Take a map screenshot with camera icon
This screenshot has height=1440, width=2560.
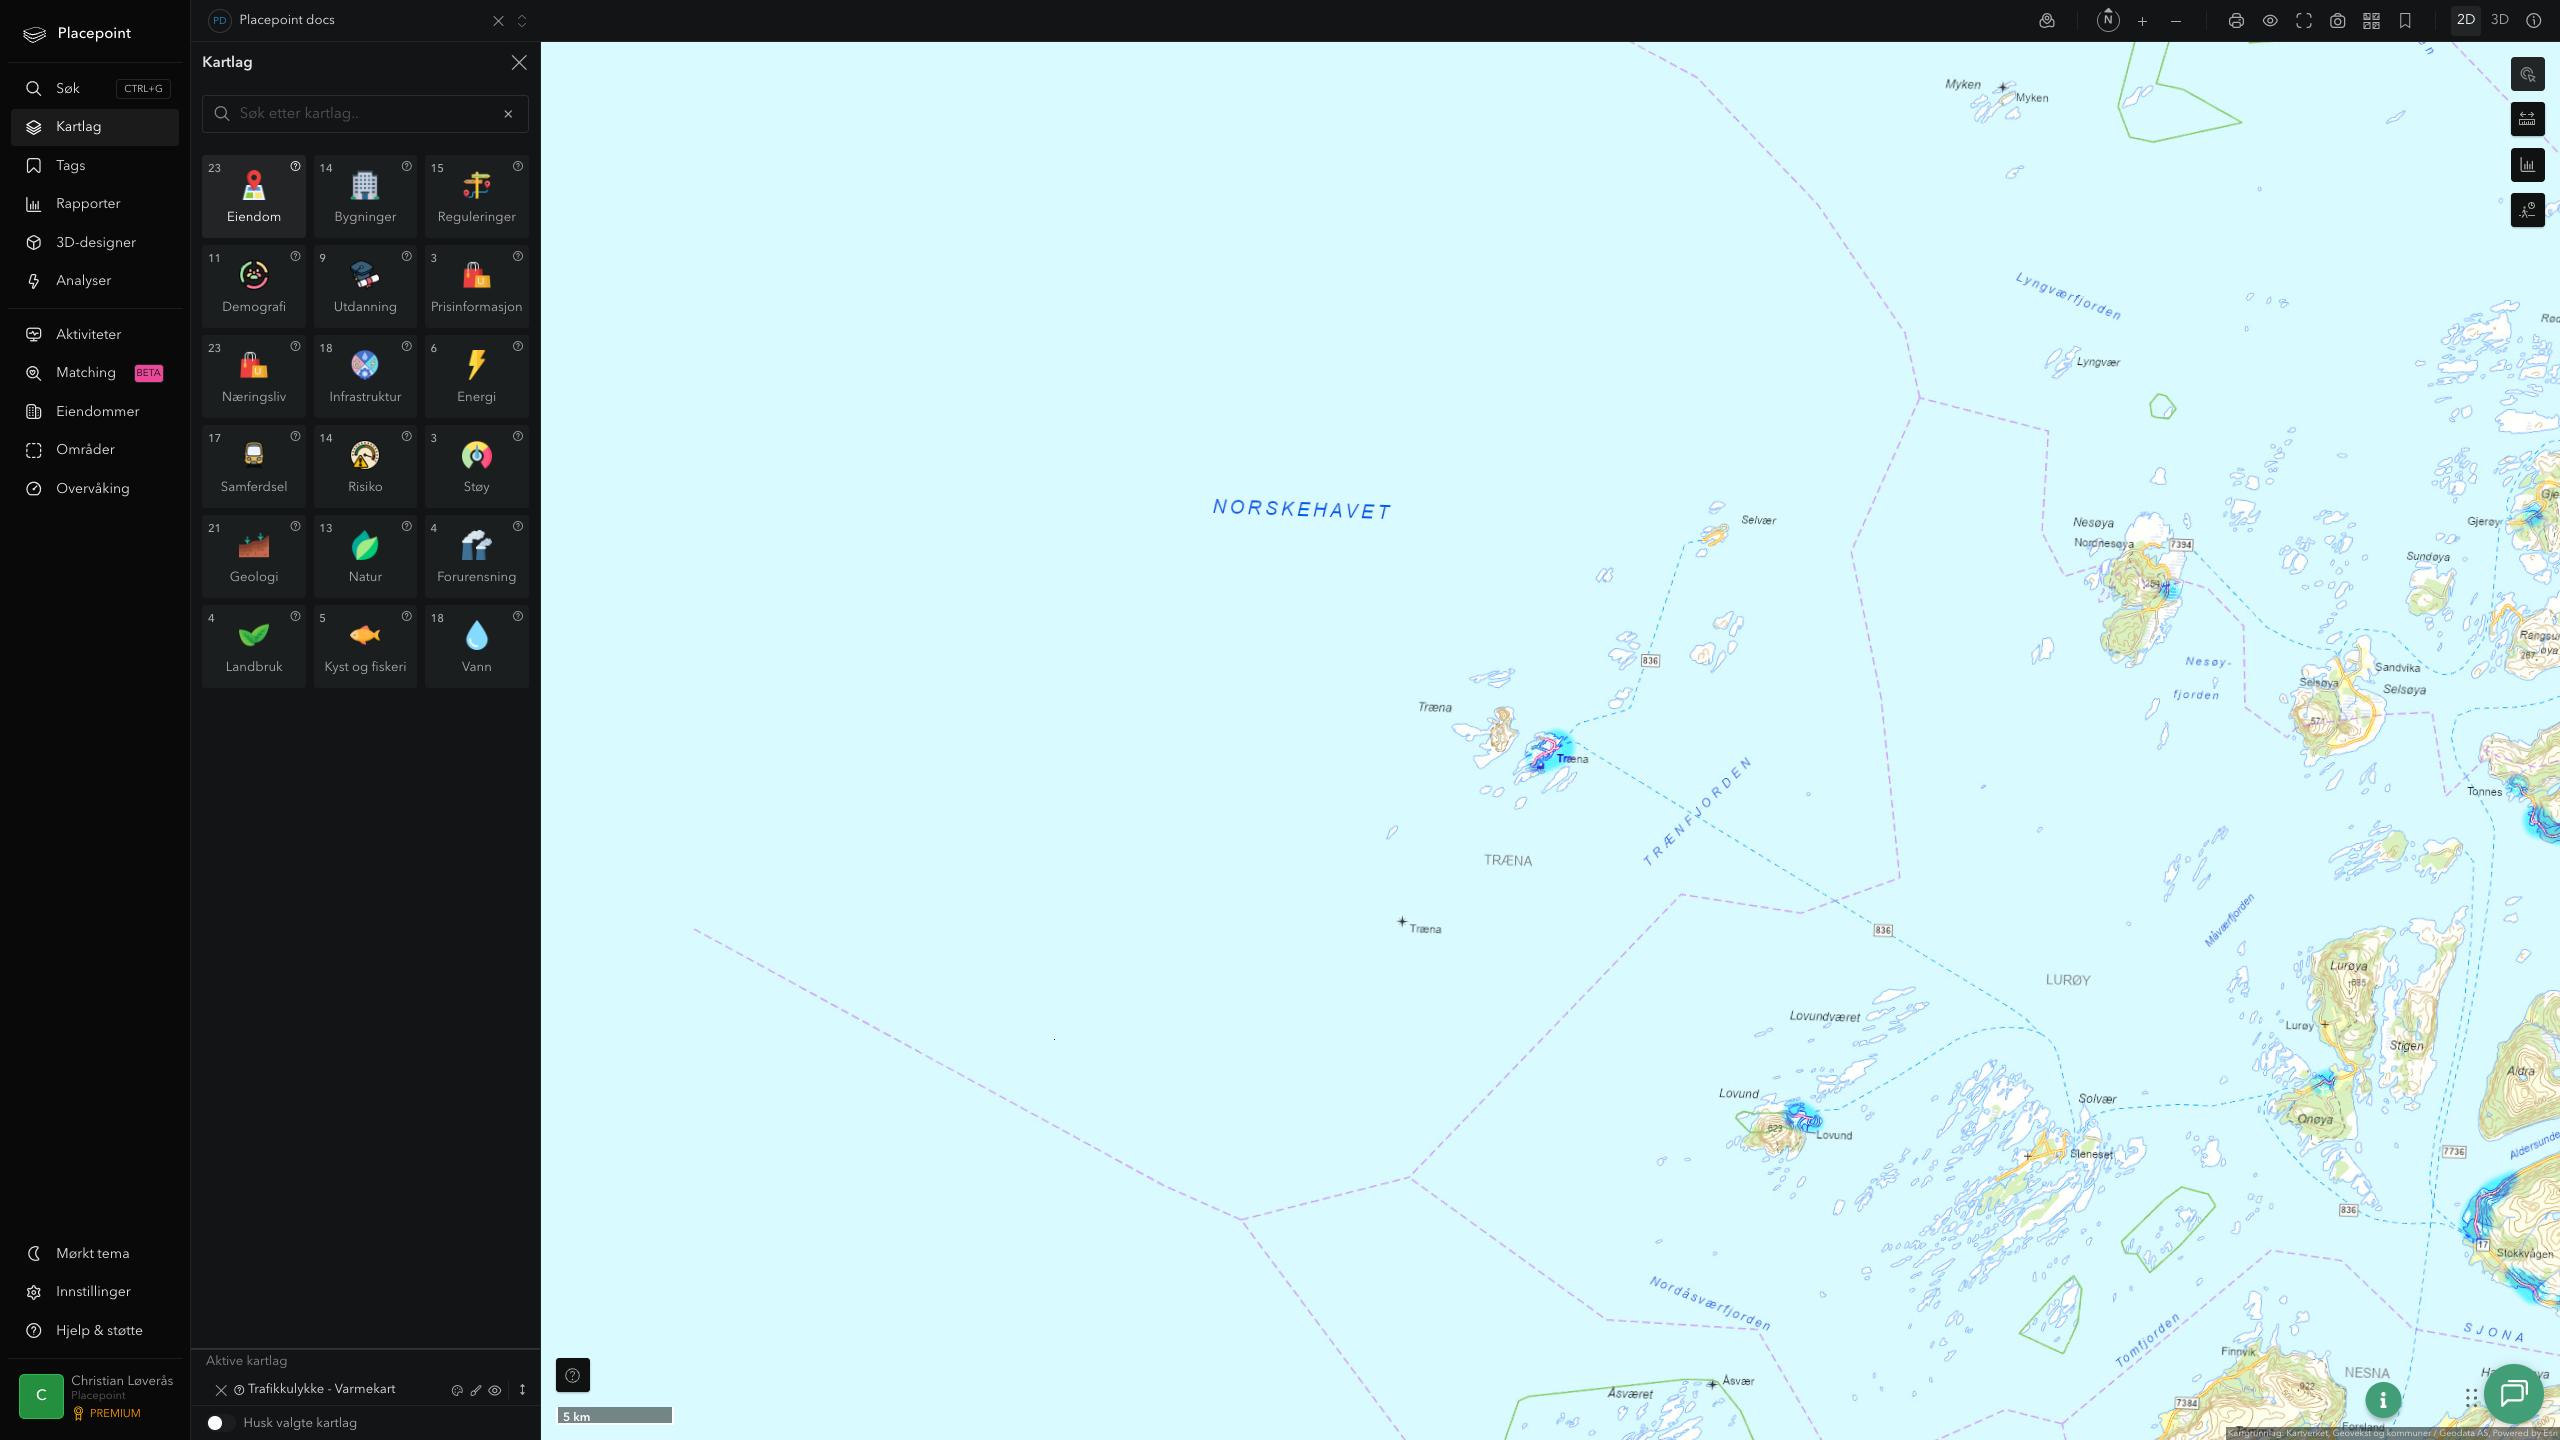2338,21
